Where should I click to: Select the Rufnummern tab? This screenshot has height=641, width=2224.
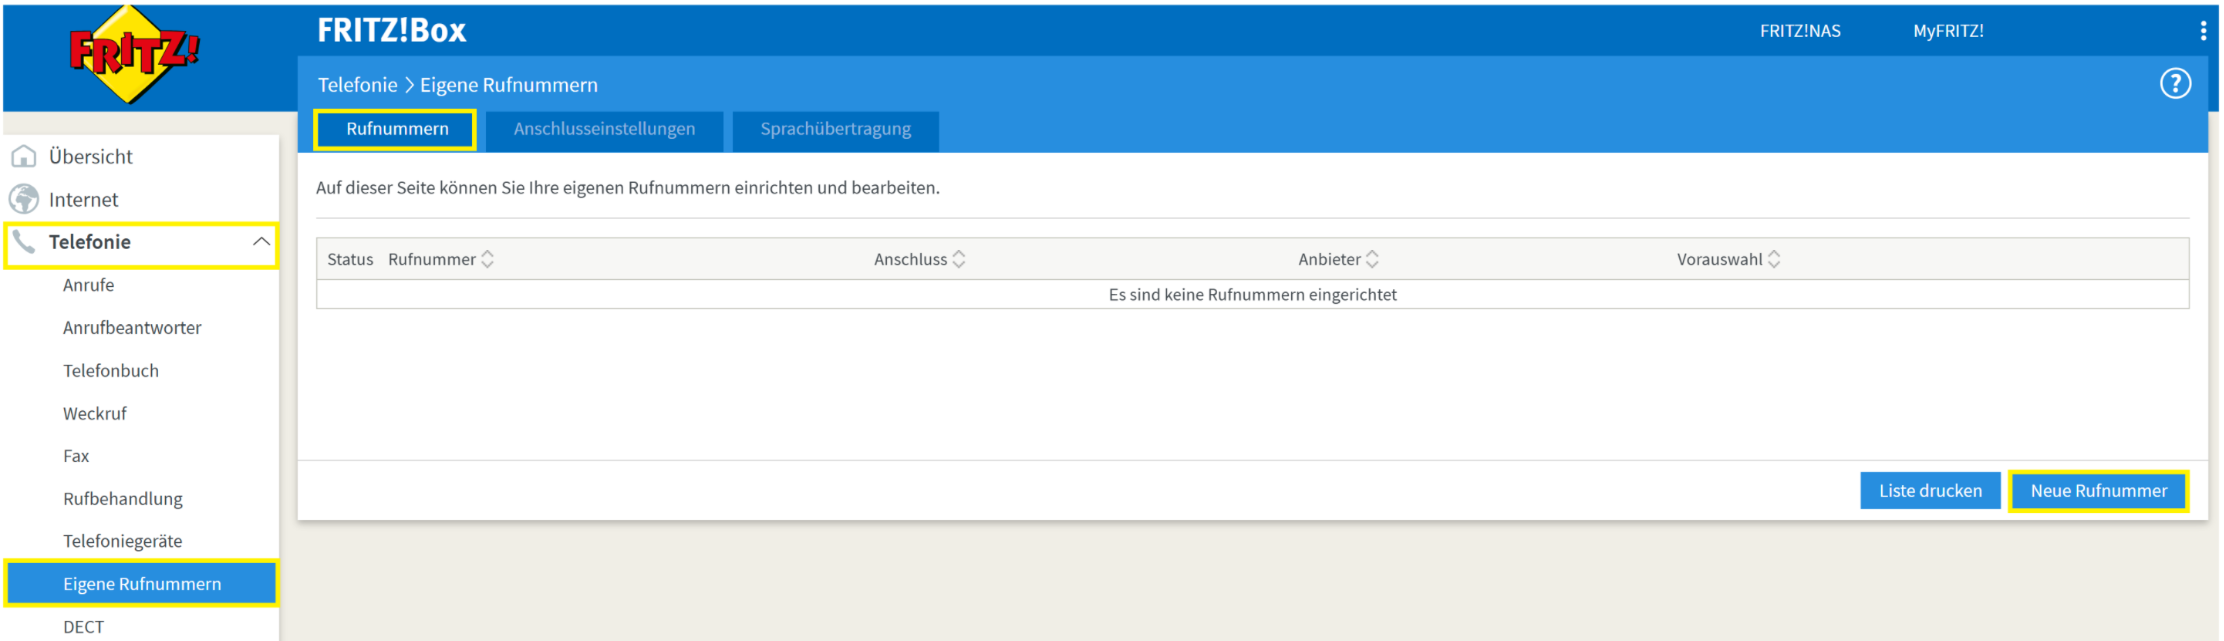click(397, 130)
